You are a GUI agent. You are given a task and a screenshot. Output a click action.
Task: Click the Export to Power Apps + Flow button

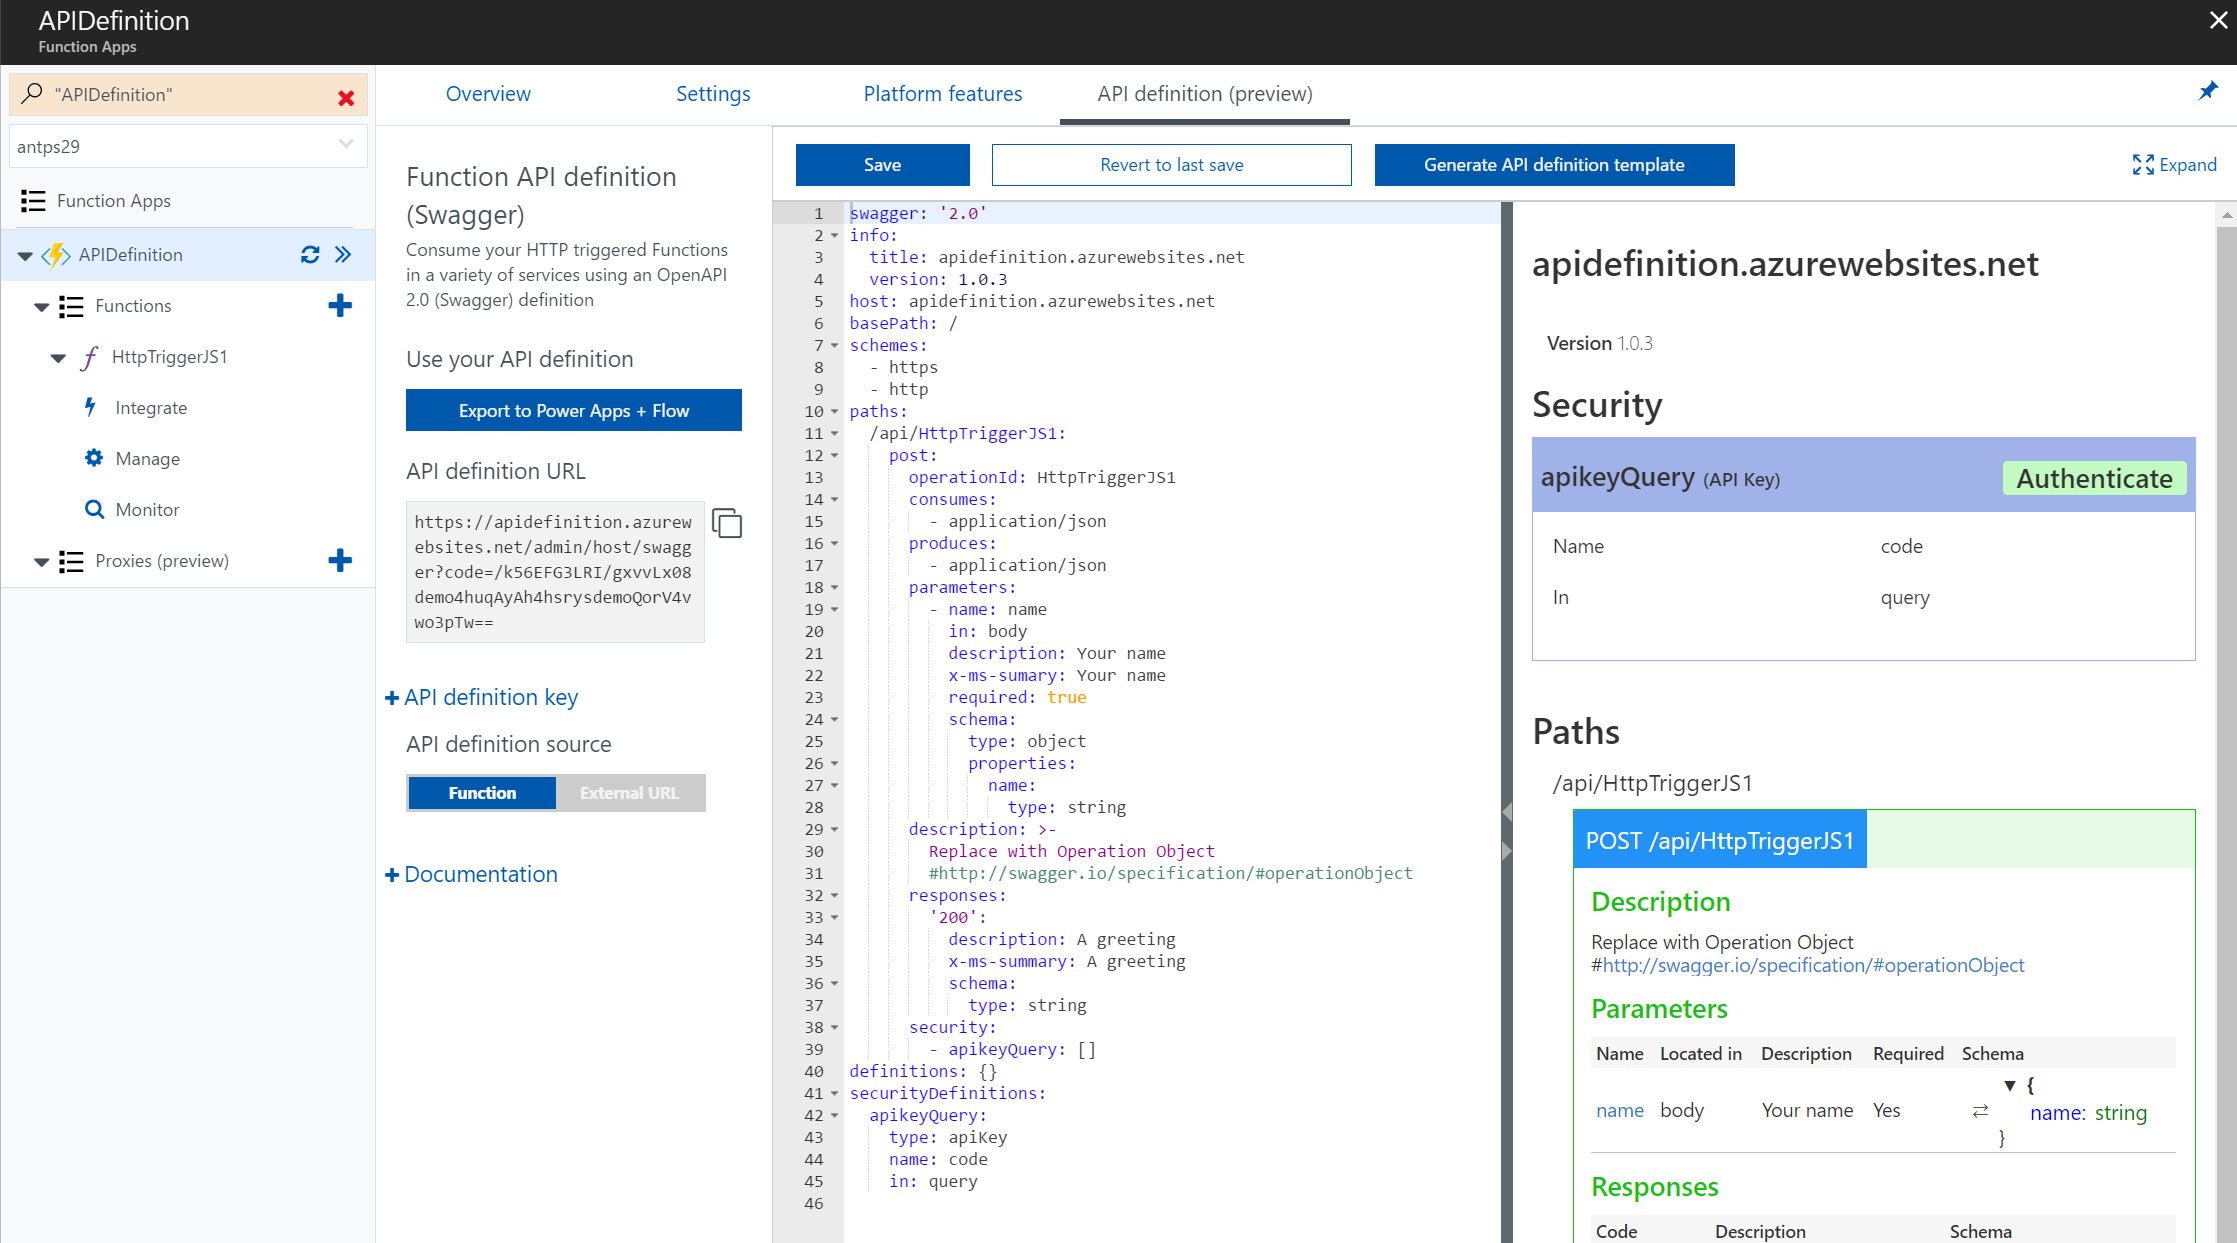[x=574, y=410]
